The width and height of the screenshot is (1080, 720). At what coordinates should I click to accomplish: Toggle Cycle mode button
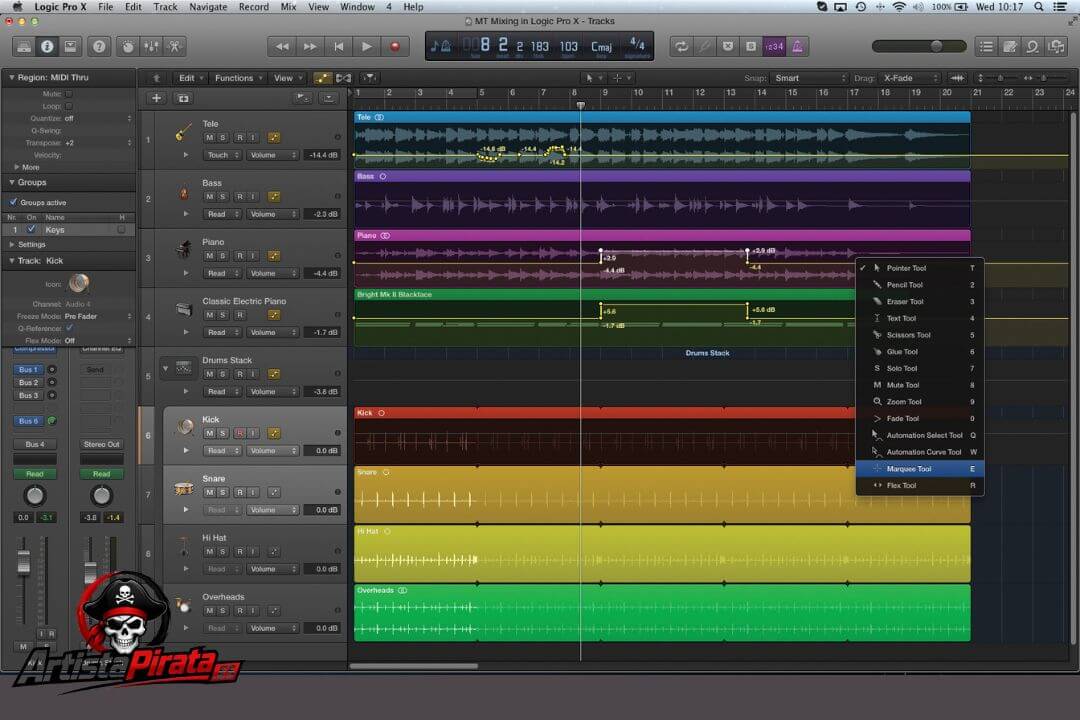tap(681, 47)
